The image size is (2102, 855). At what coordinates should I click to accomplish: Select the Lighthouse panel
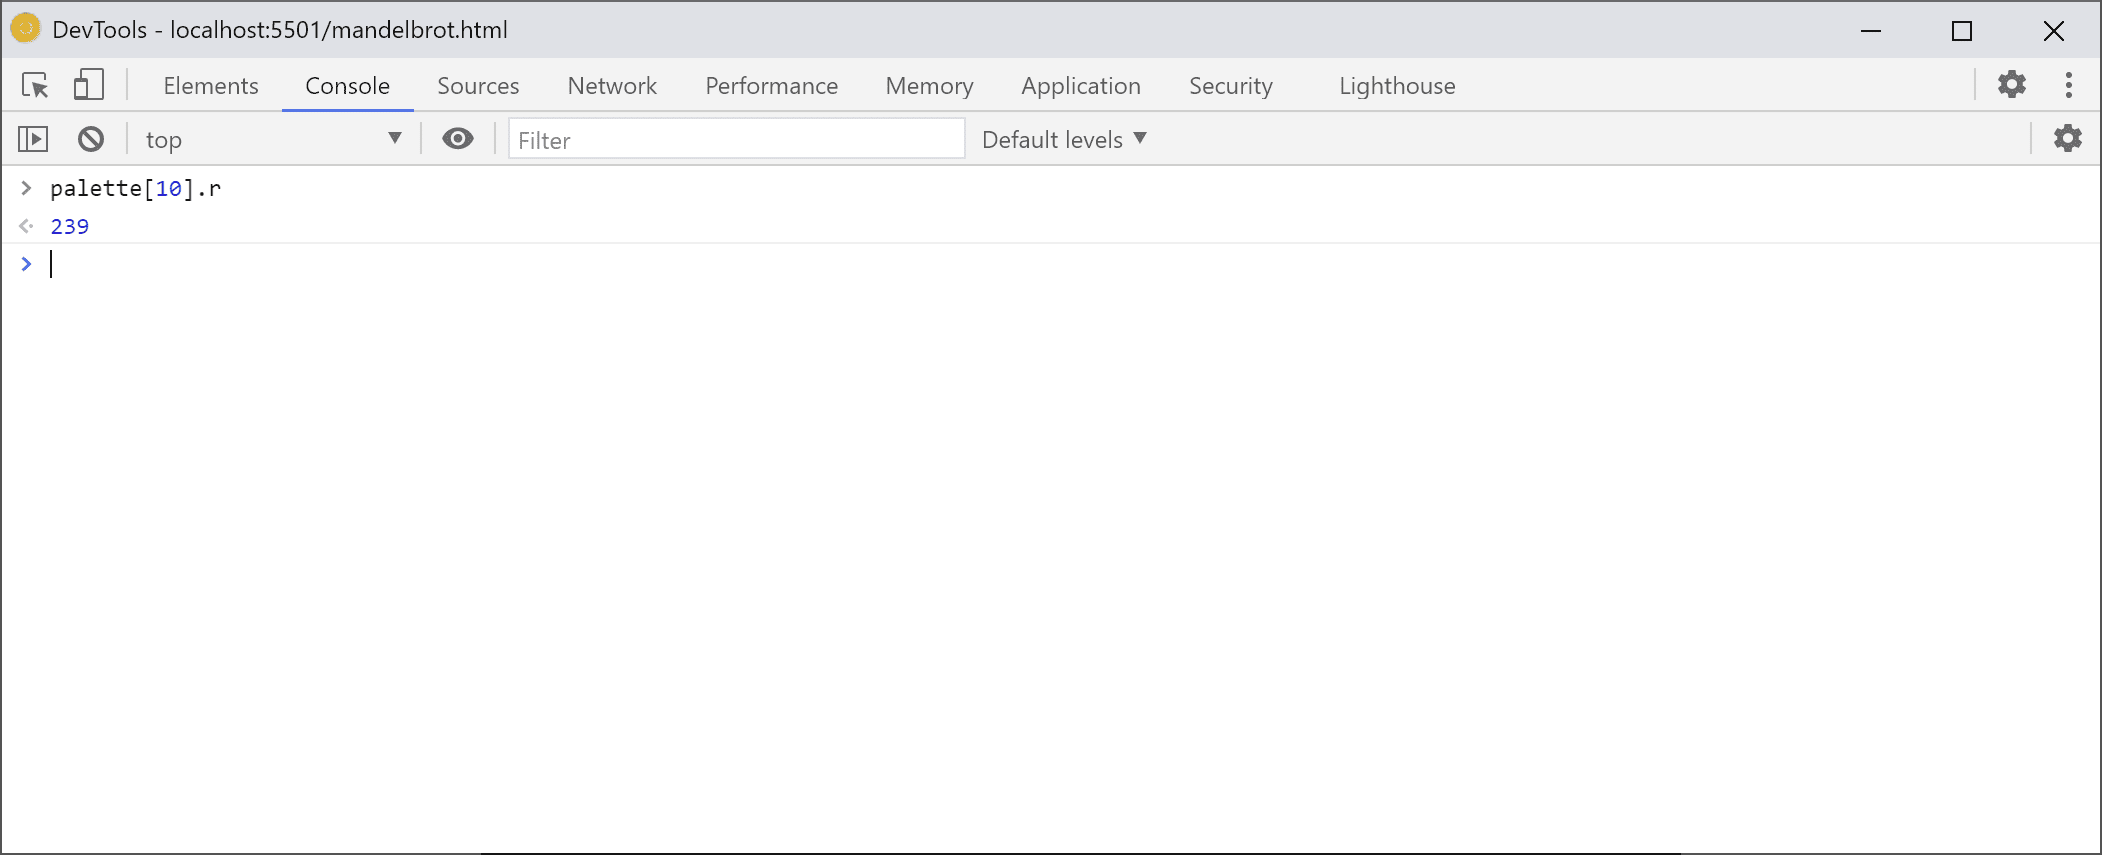(x=1396, y=85)
